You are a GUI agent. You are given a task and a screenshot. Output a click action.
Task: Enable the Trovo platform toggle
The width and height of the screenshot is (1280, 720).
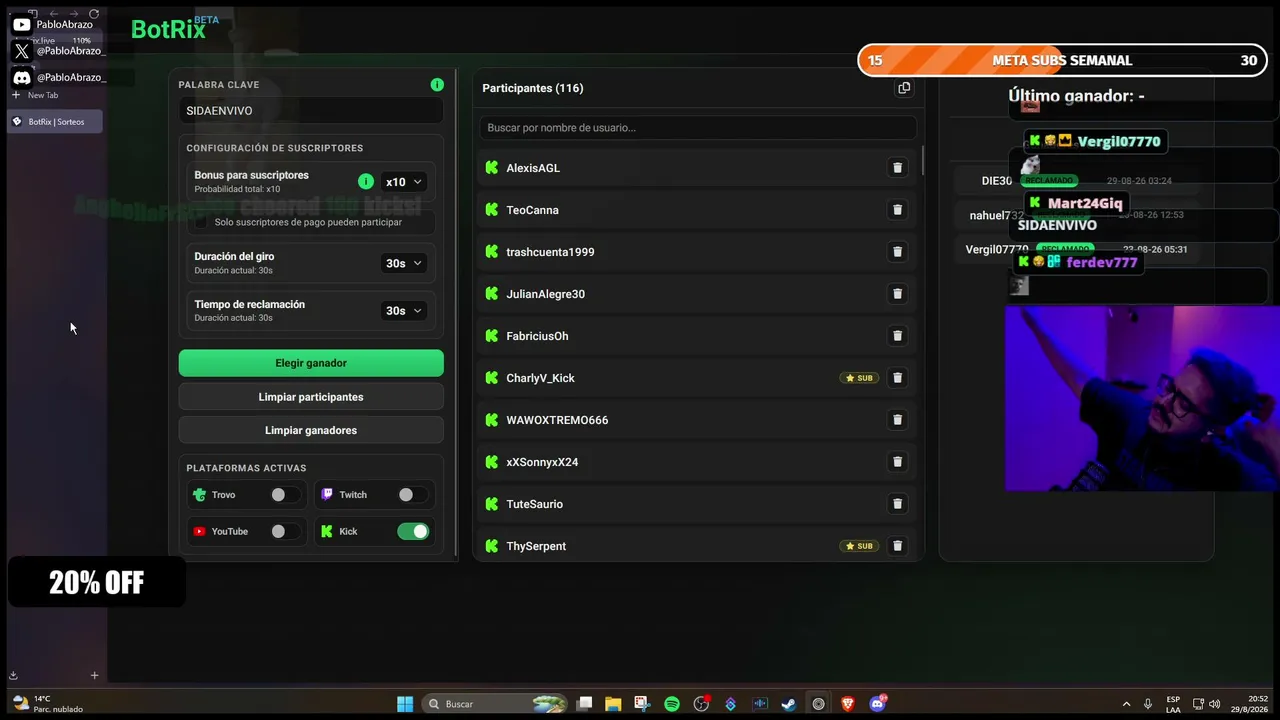(284, 495)
